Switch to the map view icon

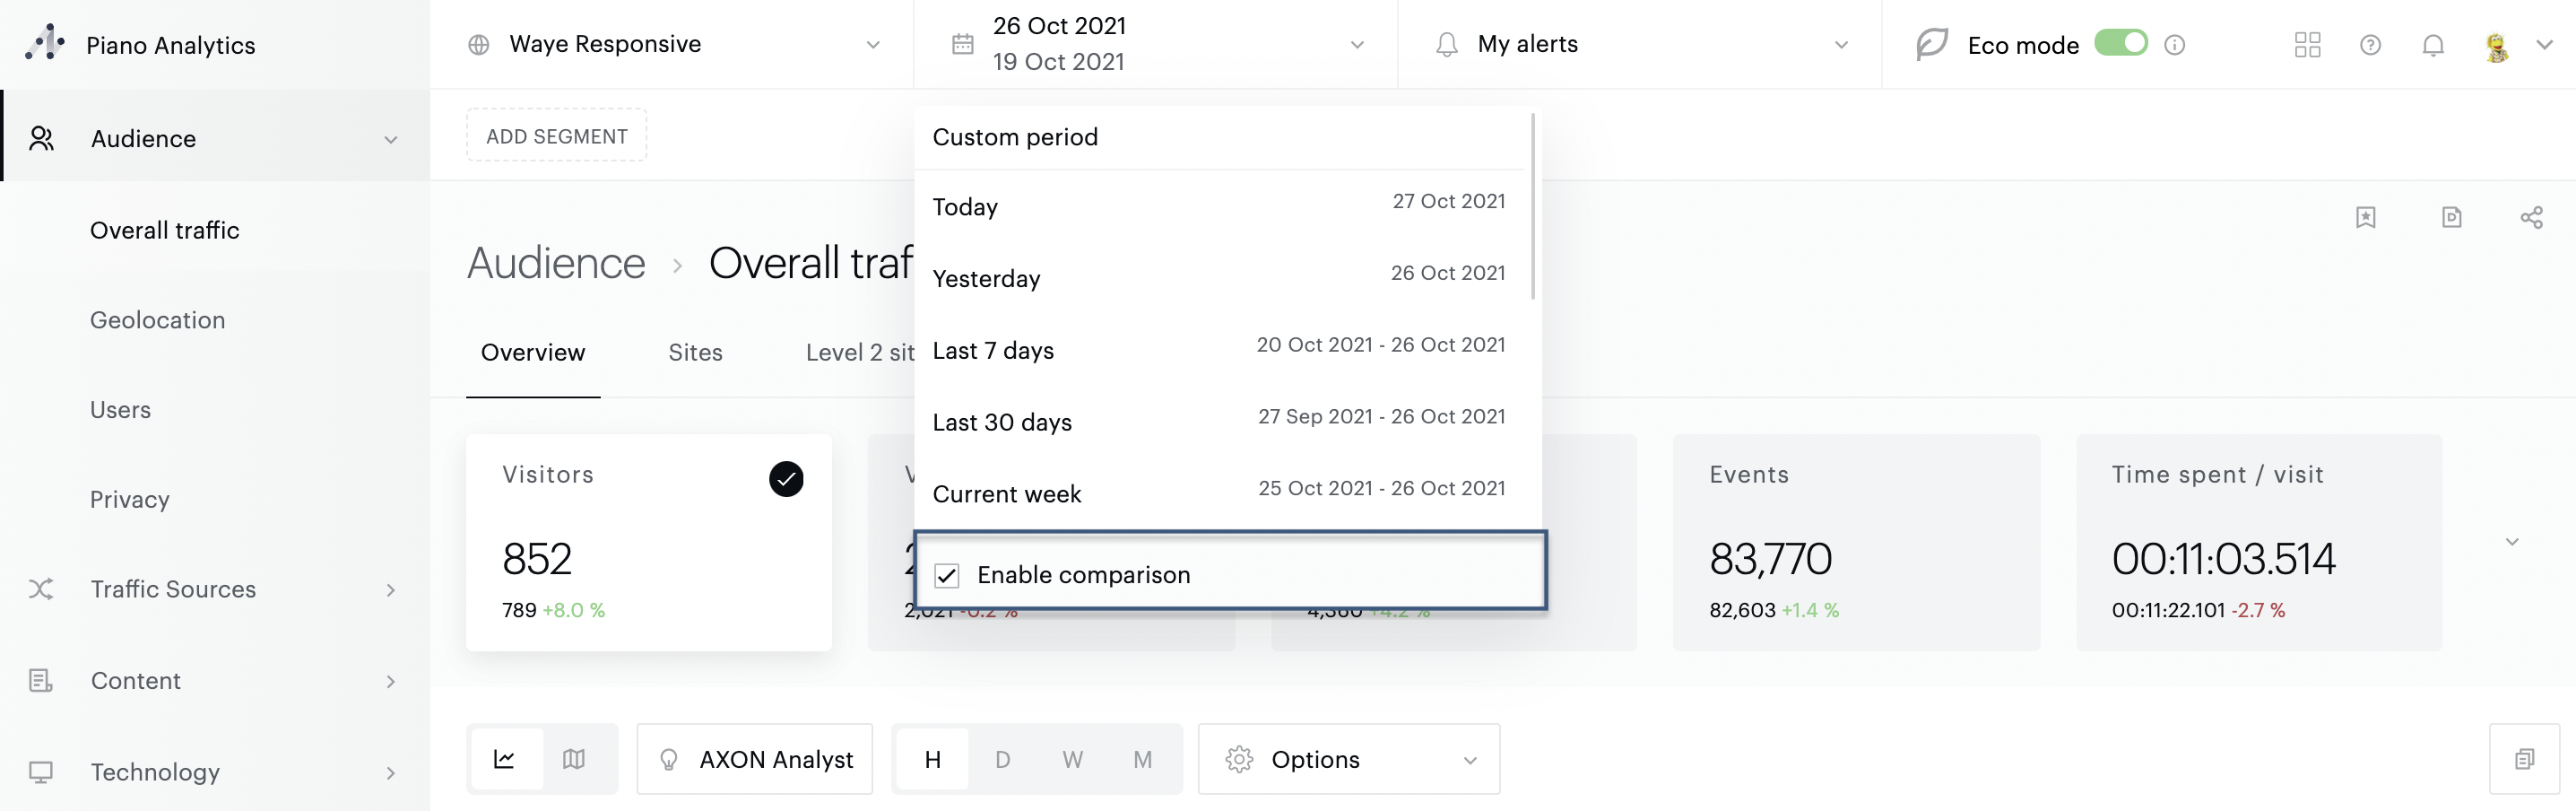[574, 759]
